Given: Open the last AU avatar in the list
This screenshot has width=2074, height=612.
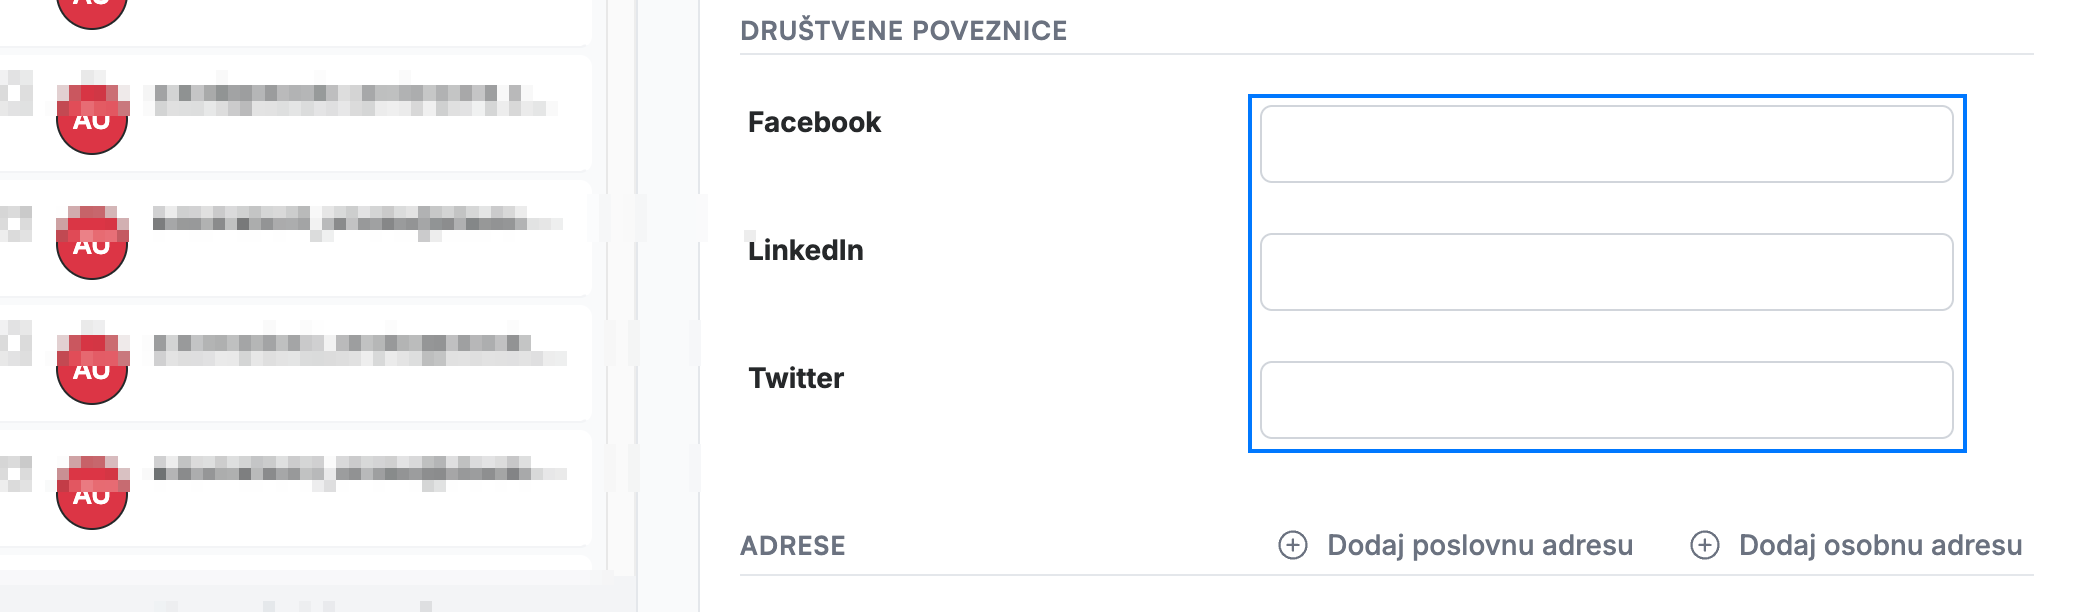Looking at the screenshot, I should 92,493.
